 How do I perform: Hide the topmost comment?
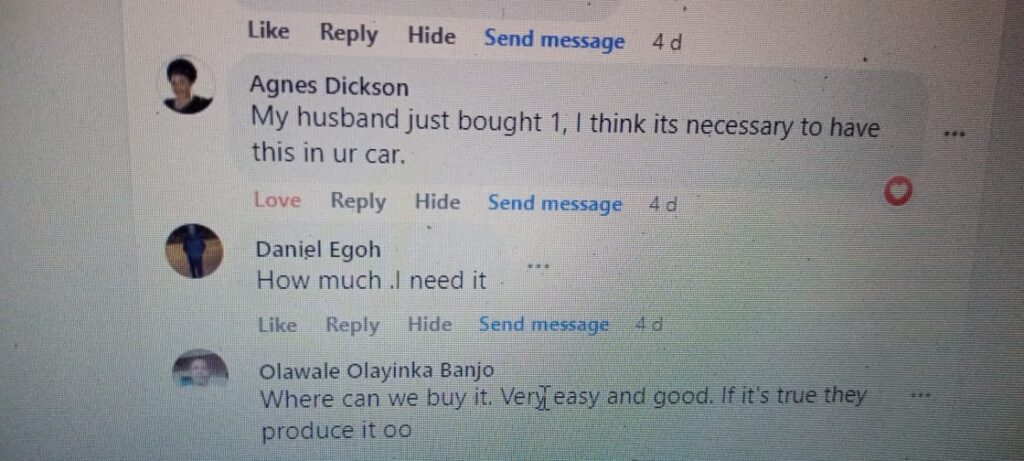[432, 35]
